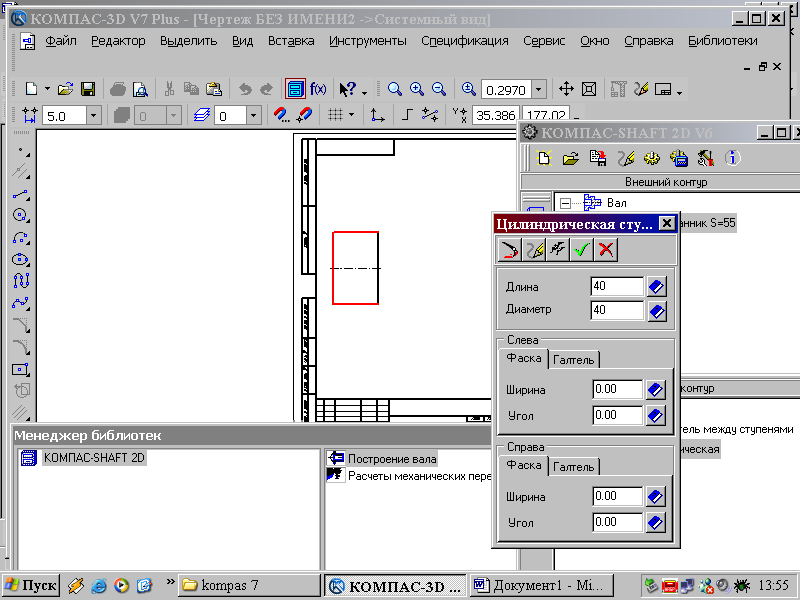Click the Пуск start button

pyautogui.click(x=31, y=585)
